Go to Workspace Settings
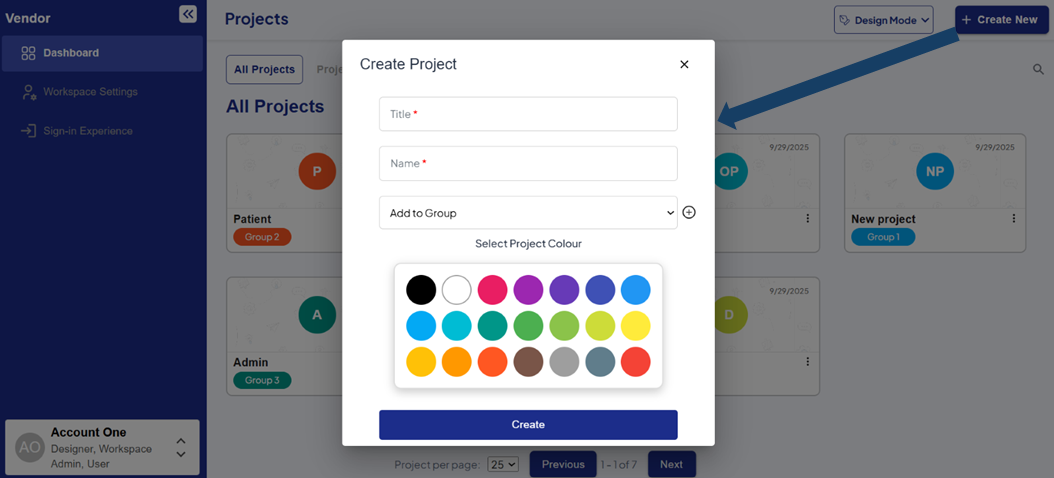Image resolution: width=1054 pixels, height=478 pixels. click(90, 92)
